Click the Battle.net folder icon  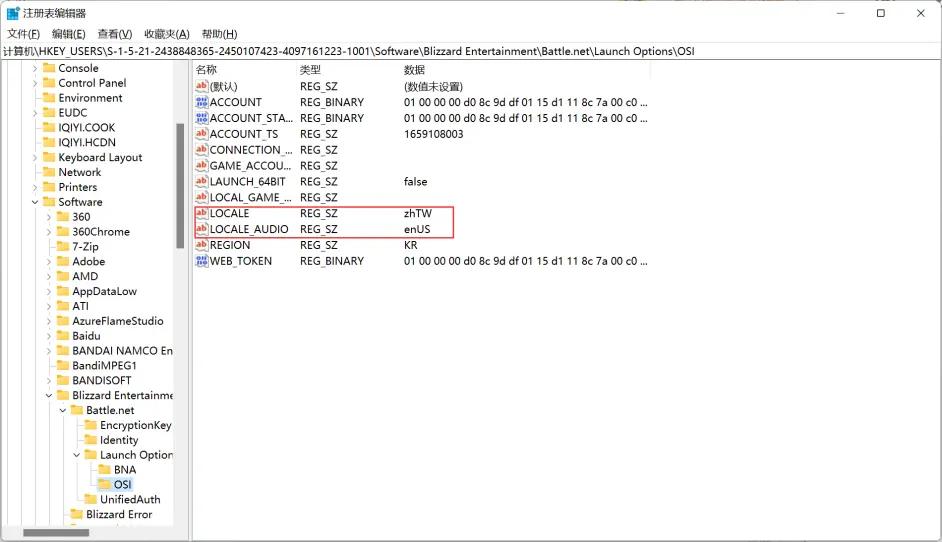pos(76,410)
